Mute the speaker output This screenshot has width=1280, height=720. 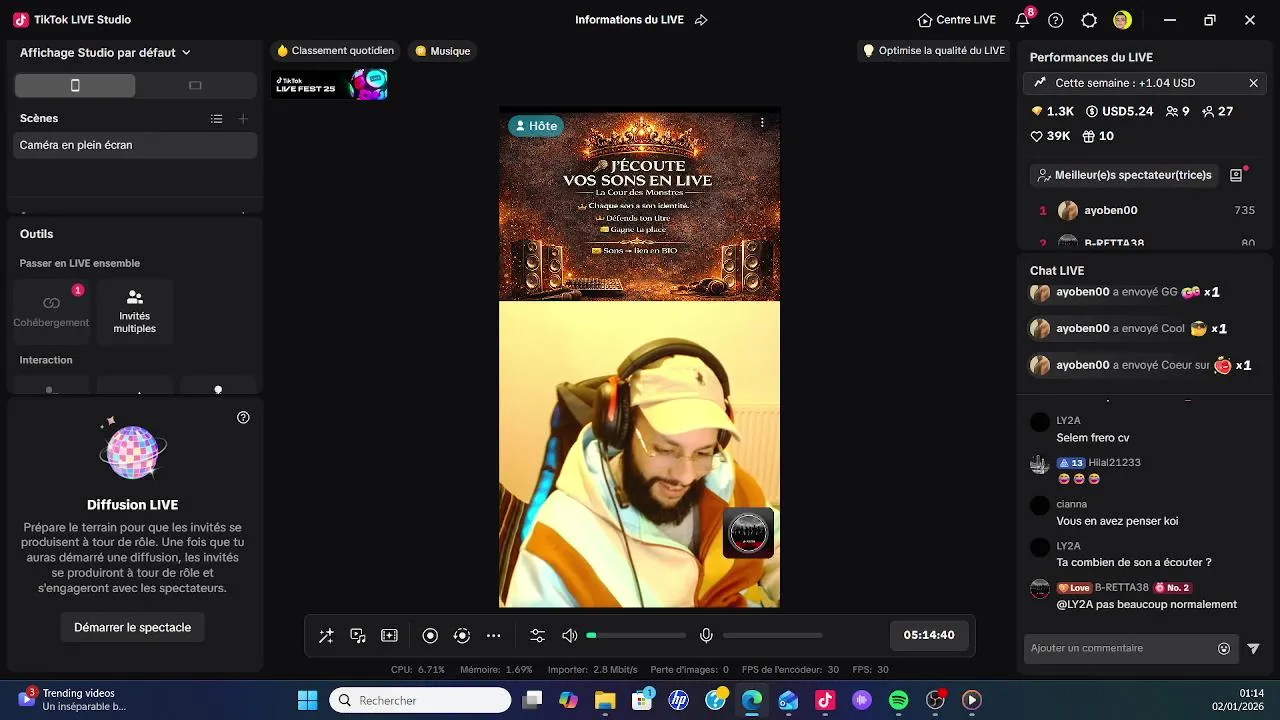570,636
